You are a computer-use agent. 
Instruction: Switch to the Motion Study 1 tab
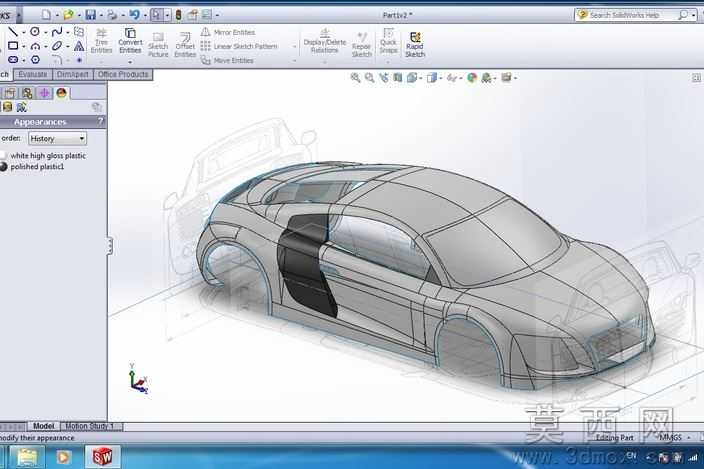click(90, 426)
